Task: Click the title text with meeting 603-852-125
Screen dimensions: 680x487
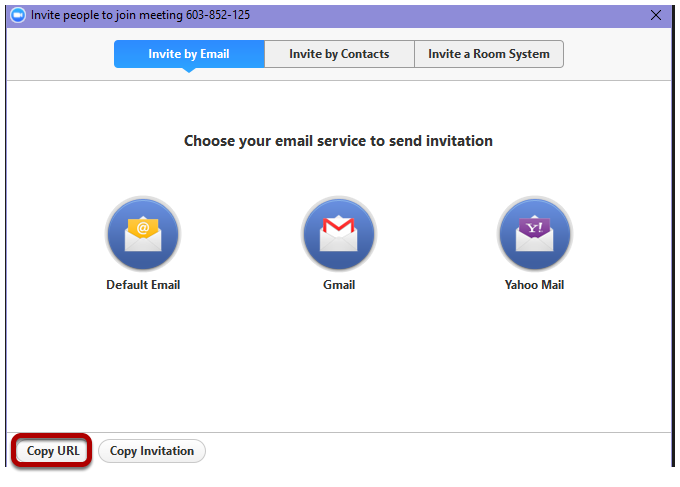Action: pyautogui.click(x=141, y=15)
